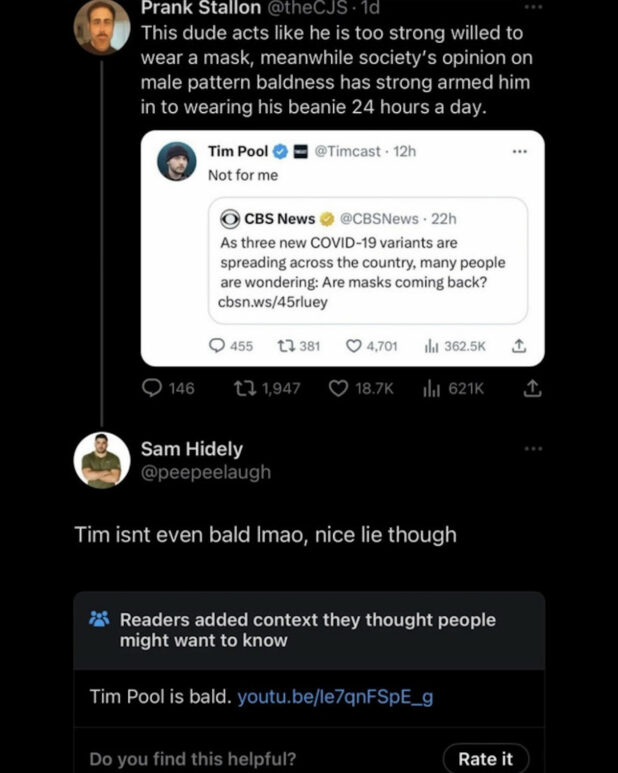Open Sam Hidely's profile picture
Image resolution: width=618 pixels, height=773 pixels.
click(x=102, y=460)
